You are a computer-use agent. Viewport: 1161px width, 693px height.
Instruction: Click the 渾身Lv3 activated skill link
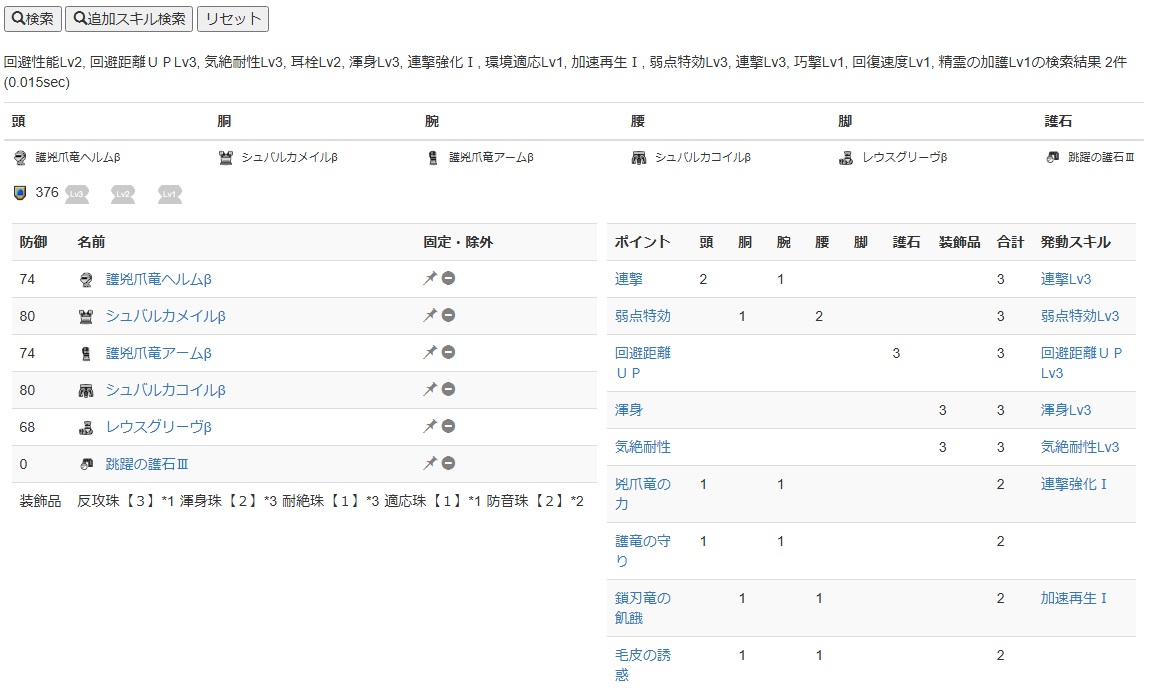tap(1066, 410)
